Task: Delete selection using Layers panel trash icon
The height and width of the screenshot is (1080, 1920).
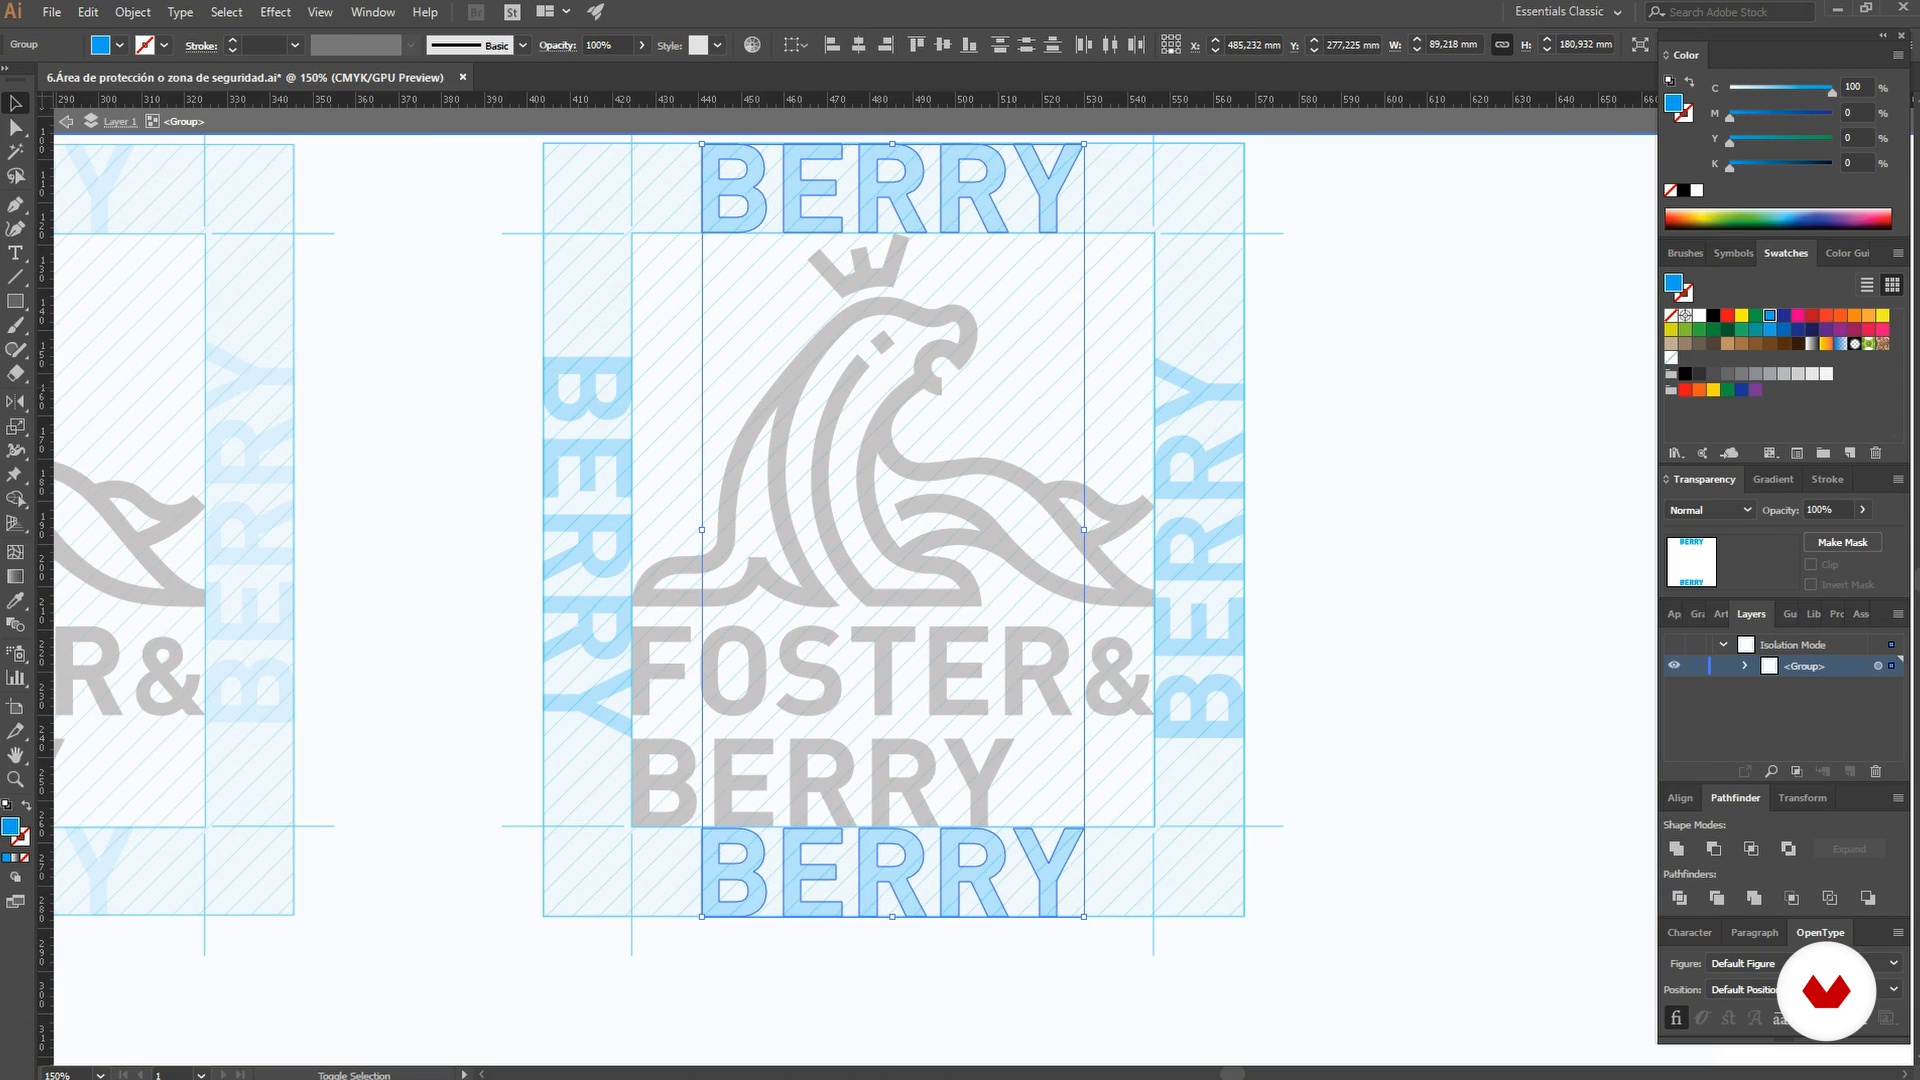Action: pos(1876,771)
